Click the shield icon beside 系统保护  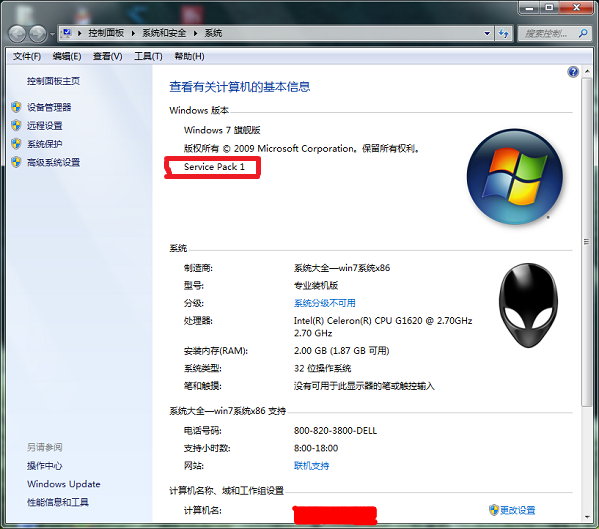pyautogui.click(x=16, y=144)
